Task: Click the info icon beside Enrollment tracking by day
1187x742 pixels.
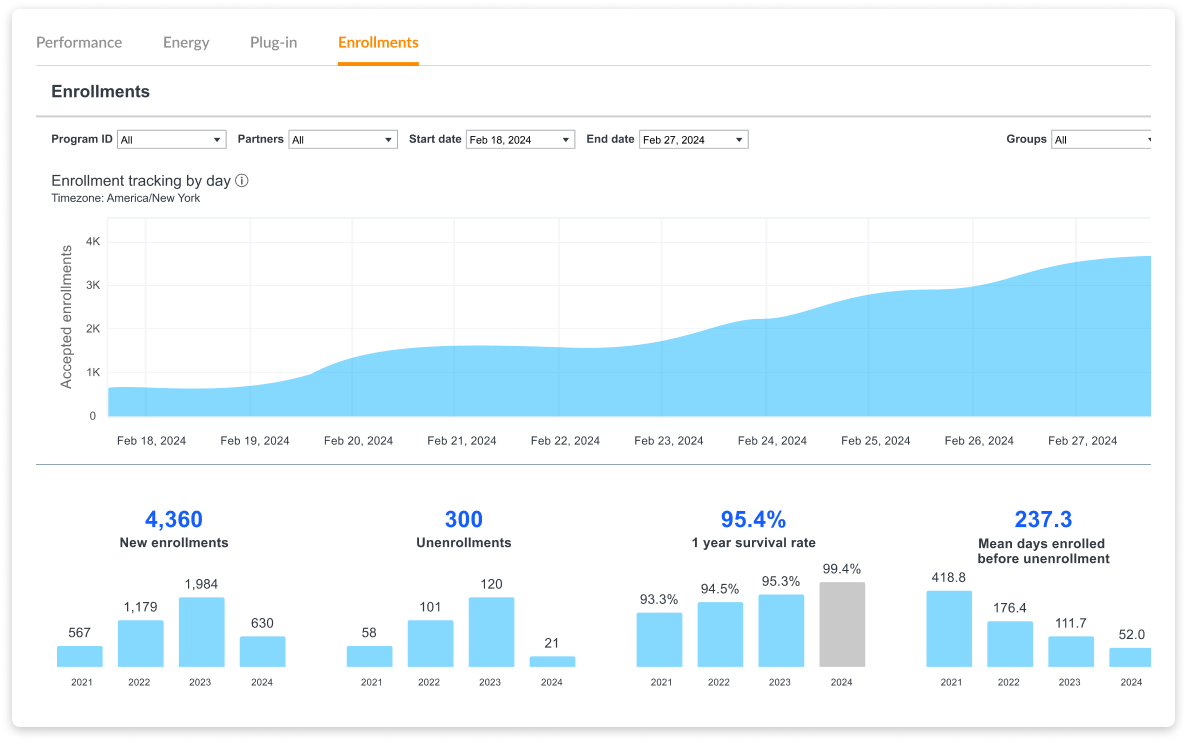Action: tap(242, 181)
